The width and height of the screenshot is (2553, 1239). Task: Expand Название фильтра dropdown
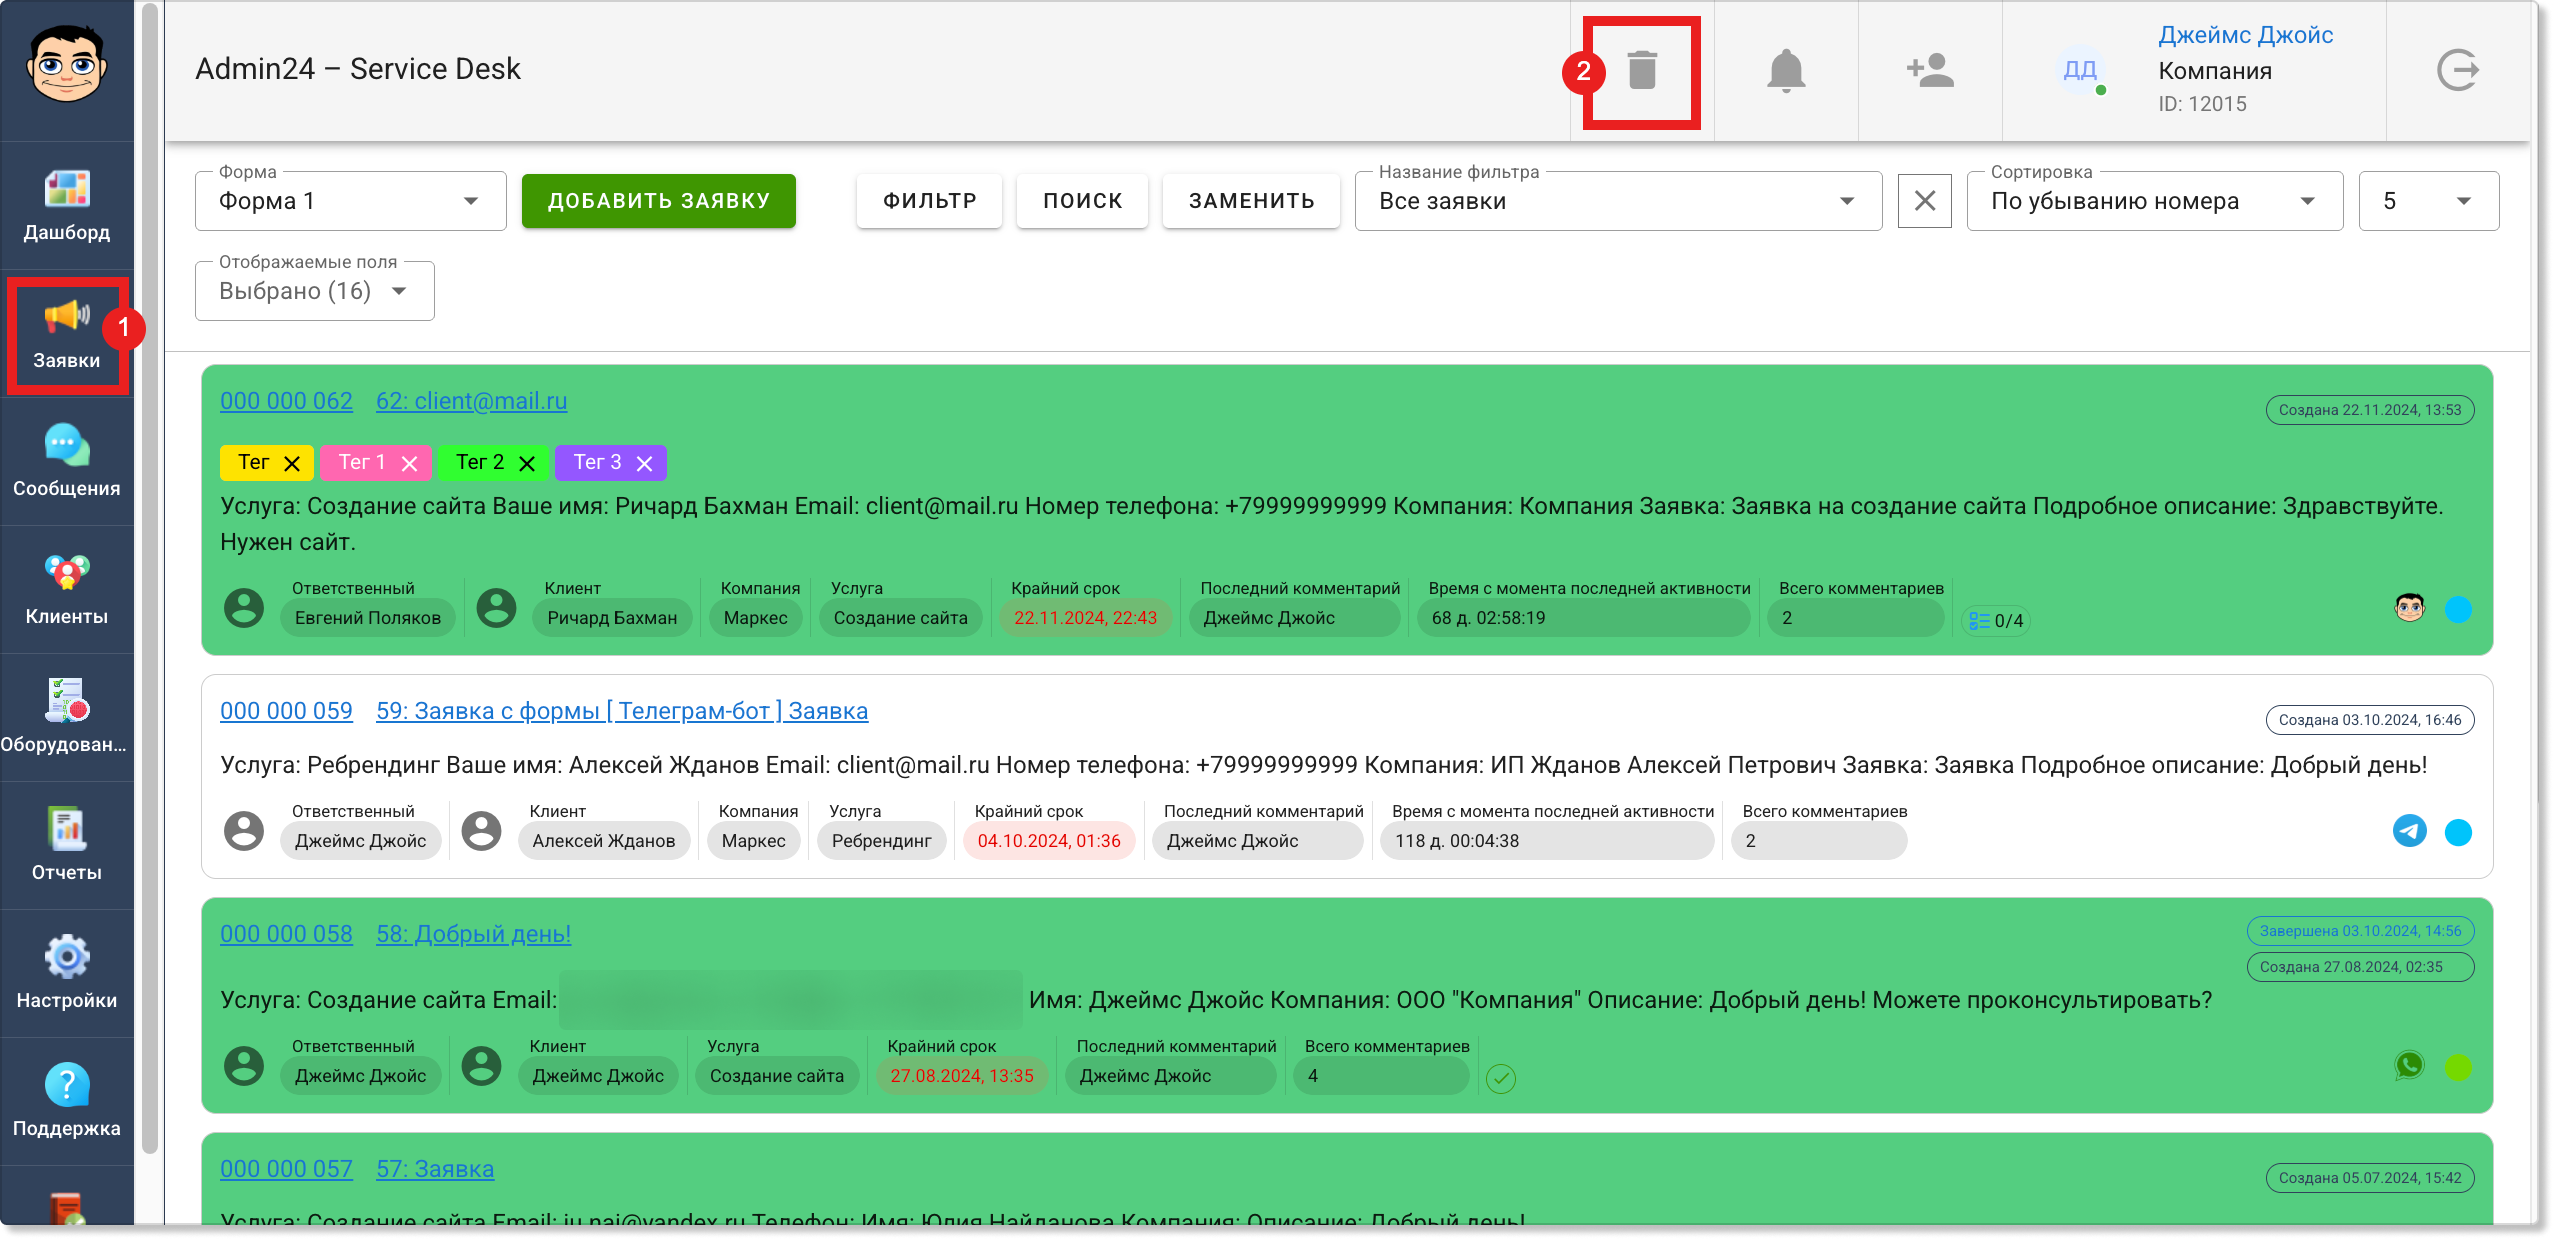(1618, 201)
